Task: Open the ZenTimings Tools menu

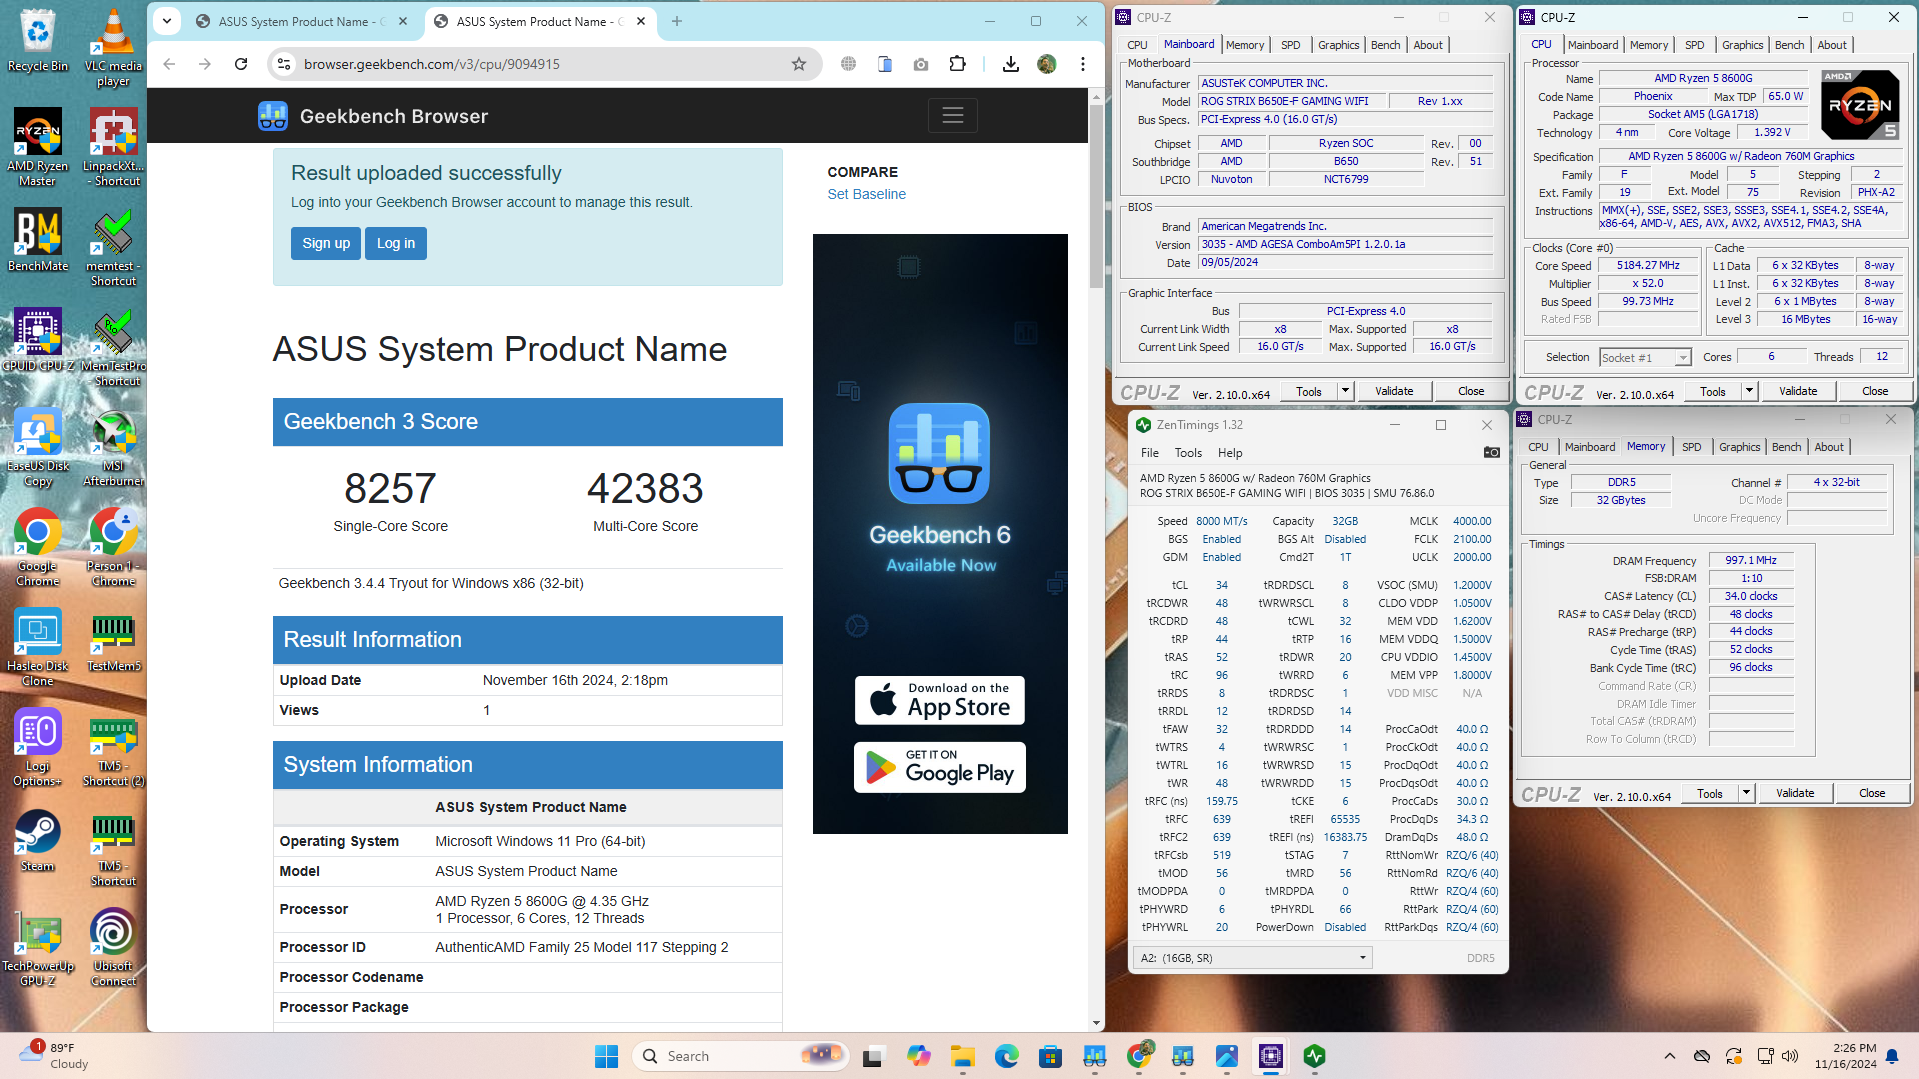Action: pyautogui.click(x=1188, y=453)
